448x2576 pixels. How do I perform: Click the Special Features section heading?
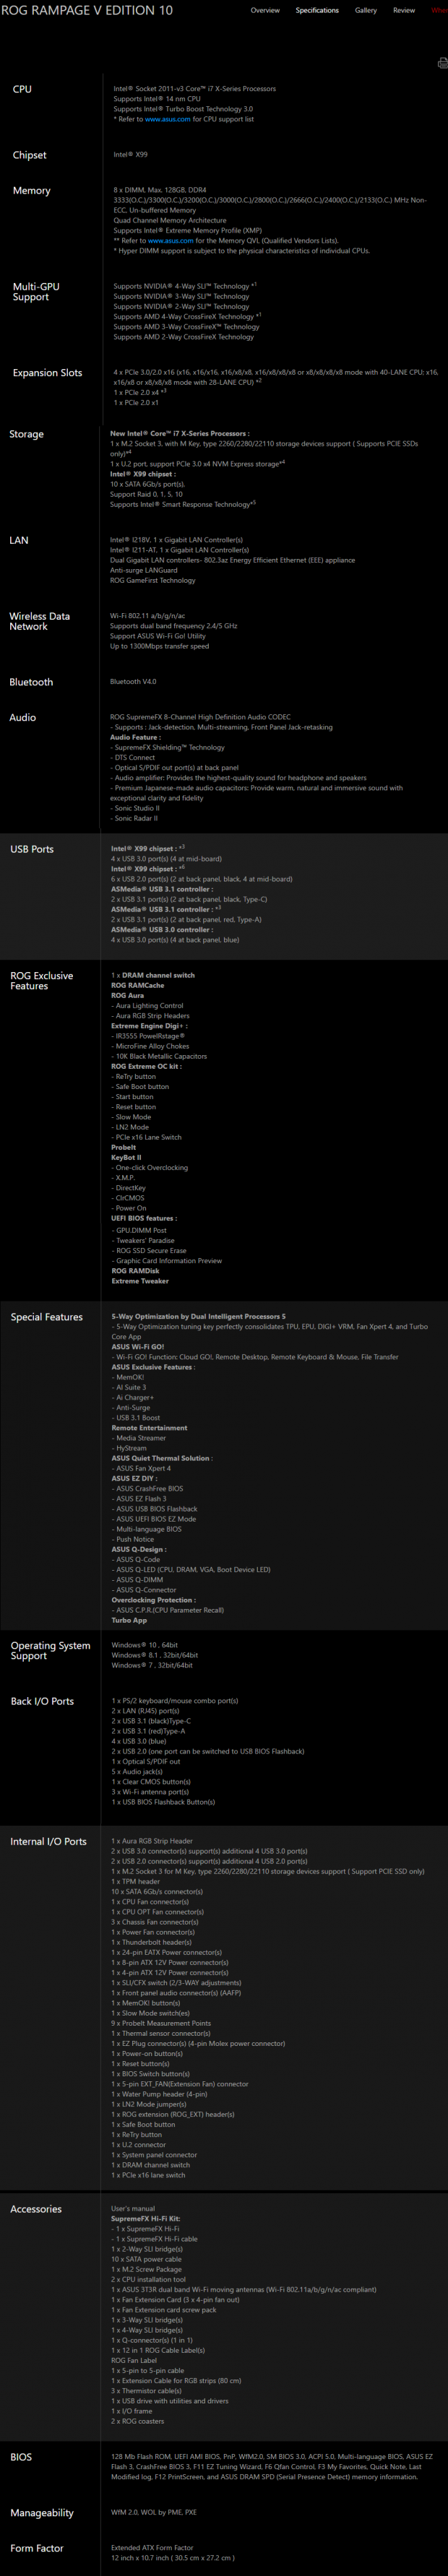46,1316
